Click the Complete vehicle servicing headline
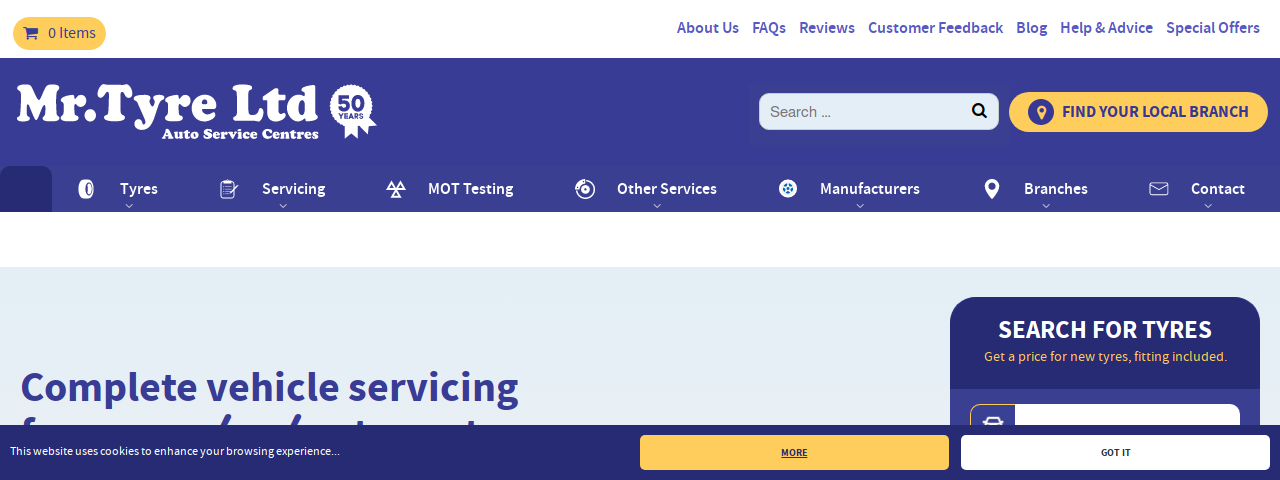 [270, 387]
